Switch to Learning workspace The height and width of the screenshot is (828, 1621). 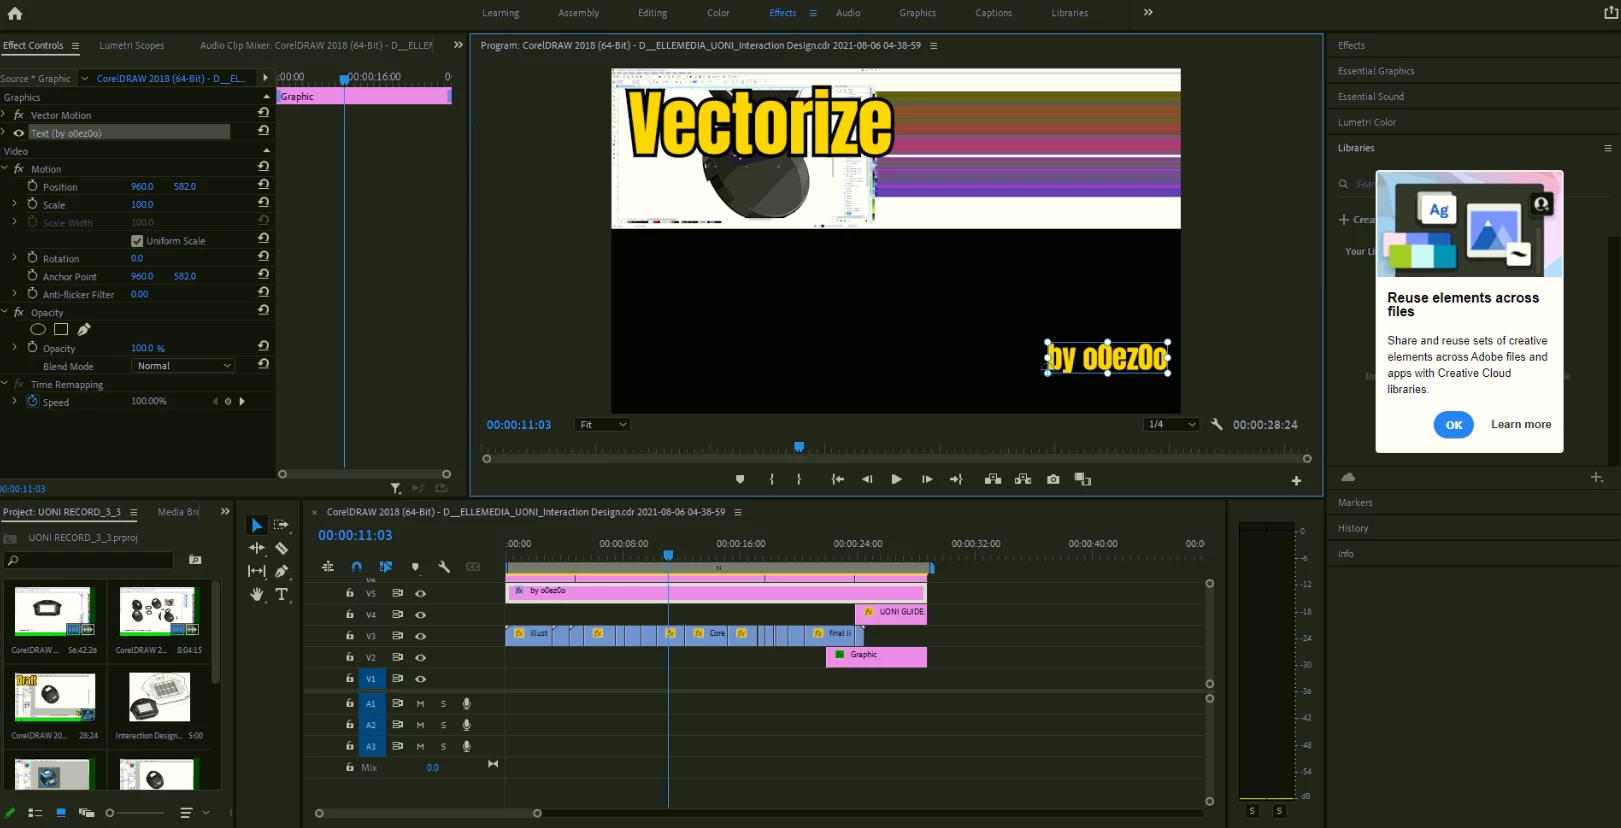(501, 13)
